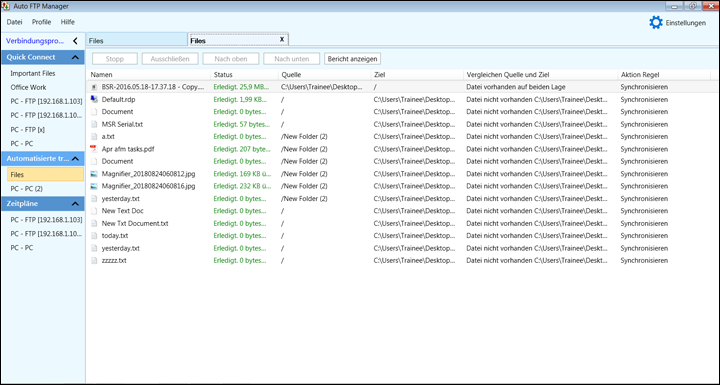Select Magnifier_20180824060816.jpg image icon
The width and height of the screenshot is (720, 385).
coord(94,186)
